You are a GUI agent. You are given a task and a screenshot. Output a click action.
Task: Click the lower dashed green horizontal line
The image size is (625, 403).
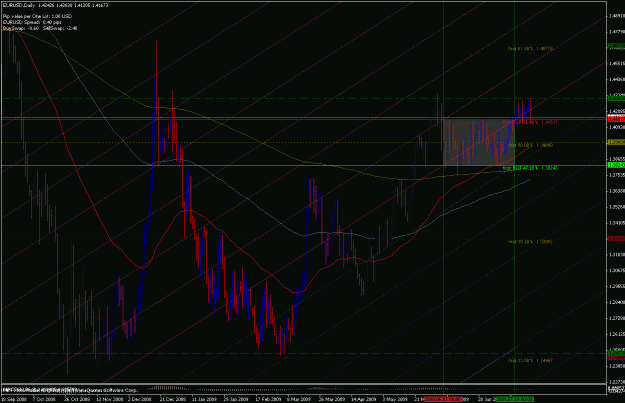303,354
